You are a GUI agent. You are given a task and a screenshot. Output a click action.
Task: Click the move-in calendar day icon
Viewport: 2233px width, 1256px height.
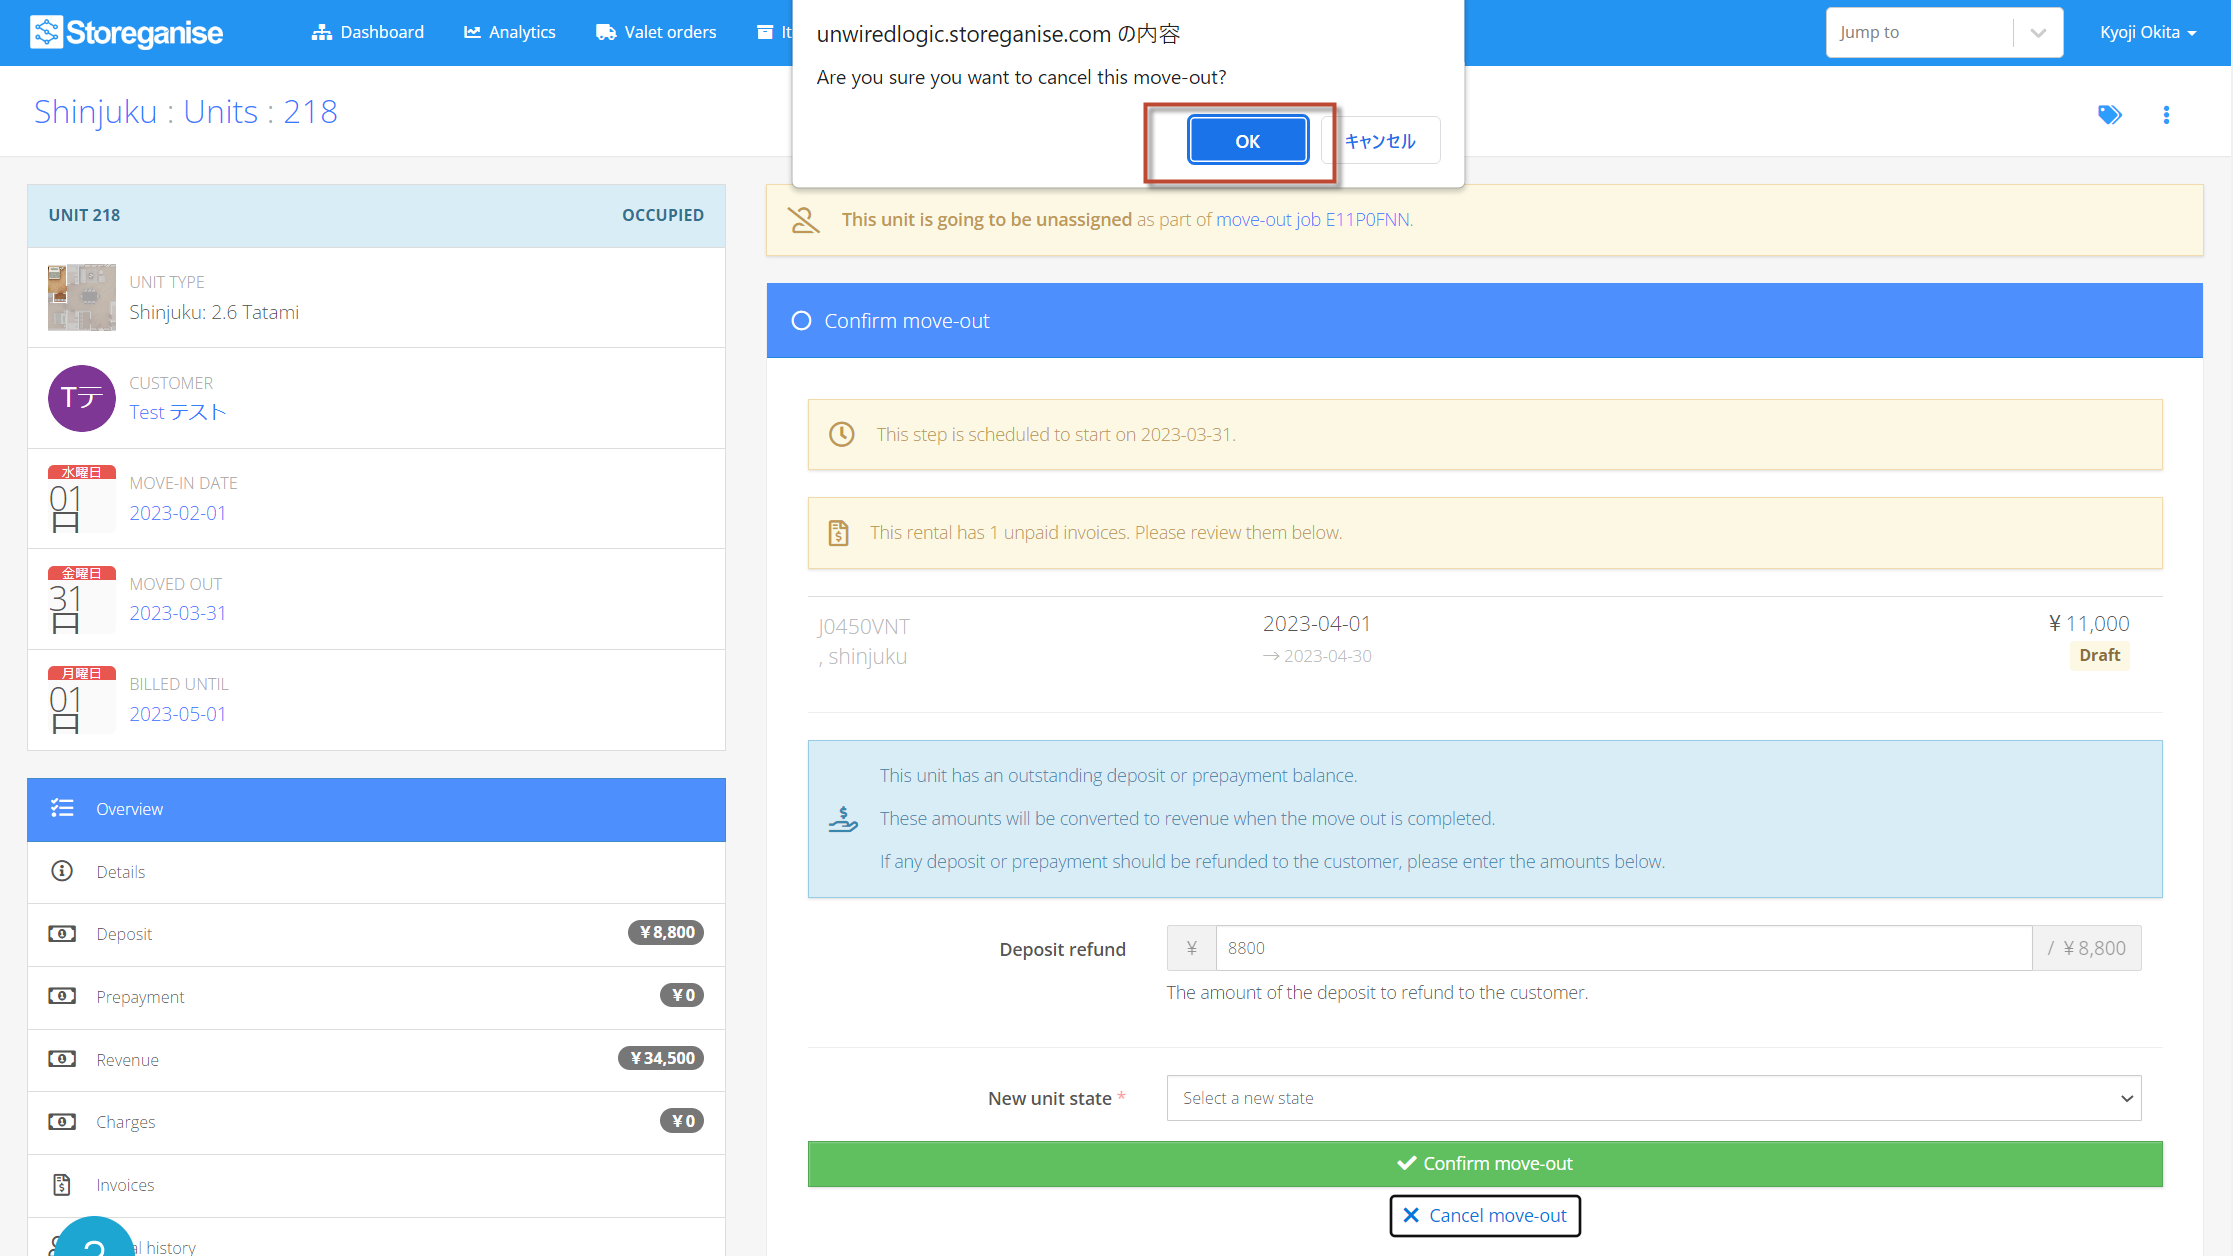coord(82,499)
